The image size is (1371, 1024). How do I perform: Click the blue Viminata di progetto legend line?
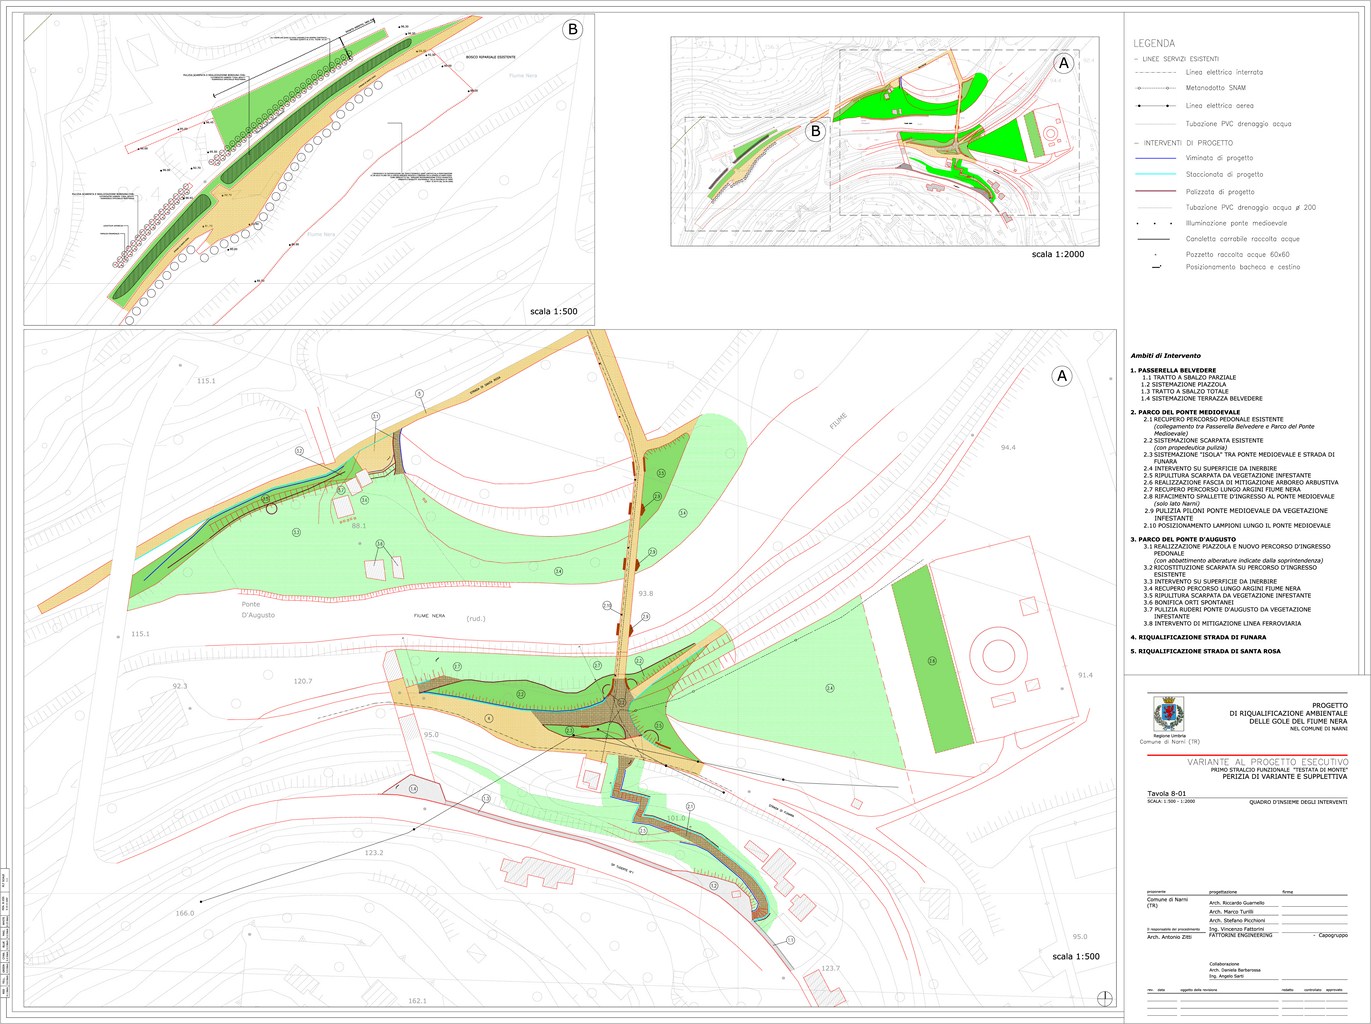click(x=1157, y=158)
